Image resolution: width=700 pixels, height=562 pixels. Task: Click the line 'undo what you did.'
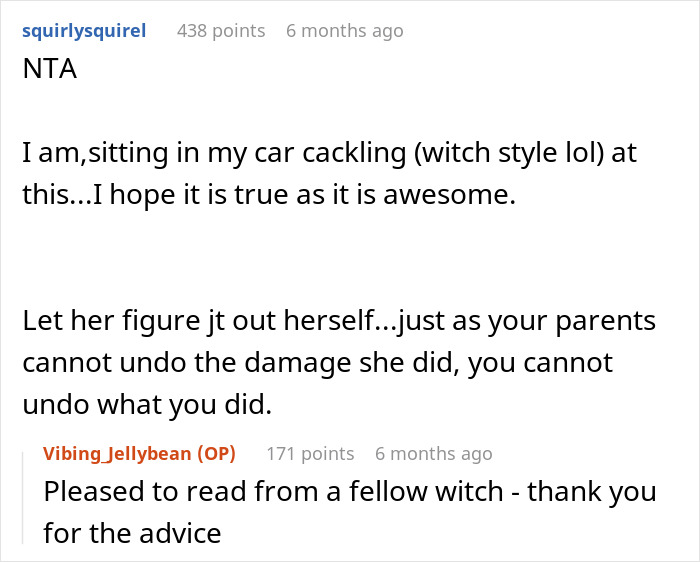click(x=147, y=404)
